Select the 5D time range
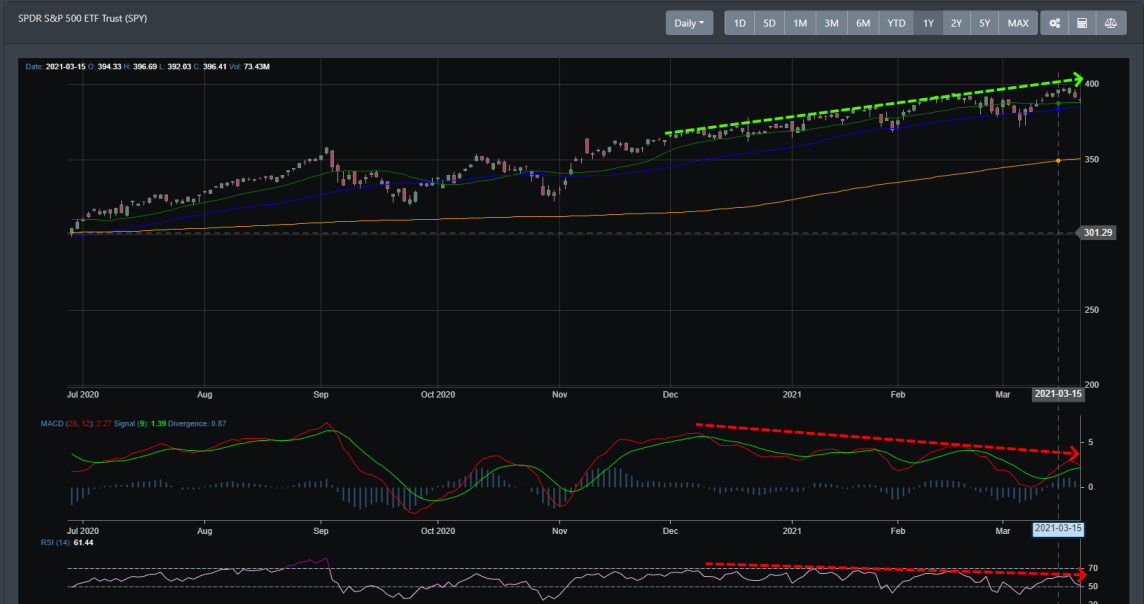 pyautogui.click(x=769, y=23)
